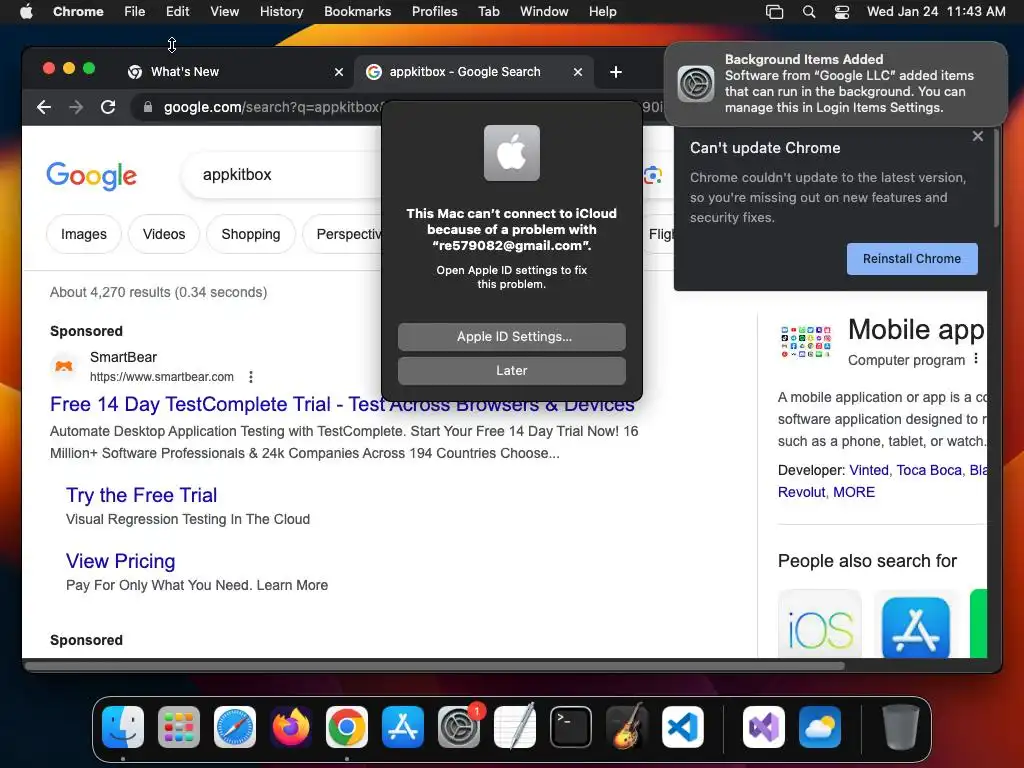Click Later in the iCloud dialog
Screen dimensions: 1024x768
(512, 370)
